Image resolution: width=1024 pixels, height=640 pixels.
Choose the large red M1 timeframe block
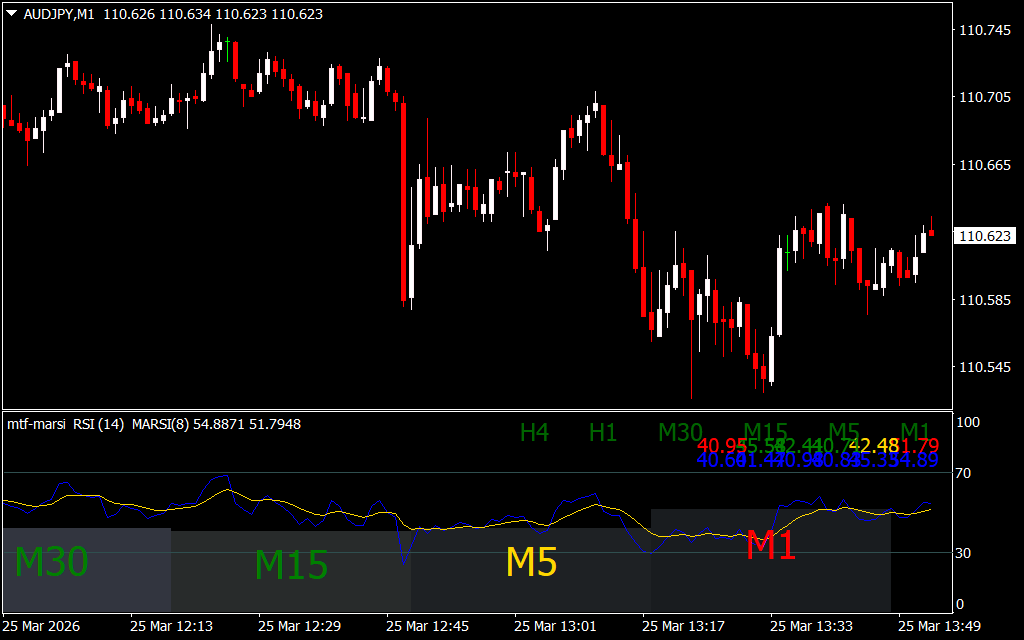772,545
